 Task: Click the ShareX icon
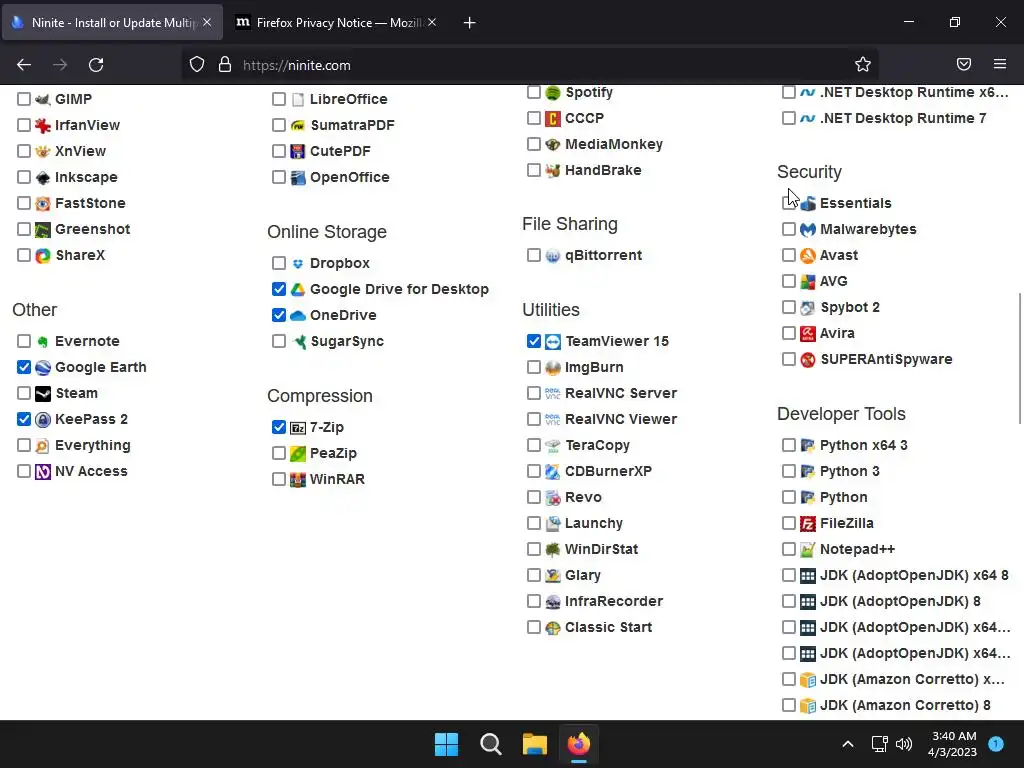pyautogui.click(x=43, y=255)
